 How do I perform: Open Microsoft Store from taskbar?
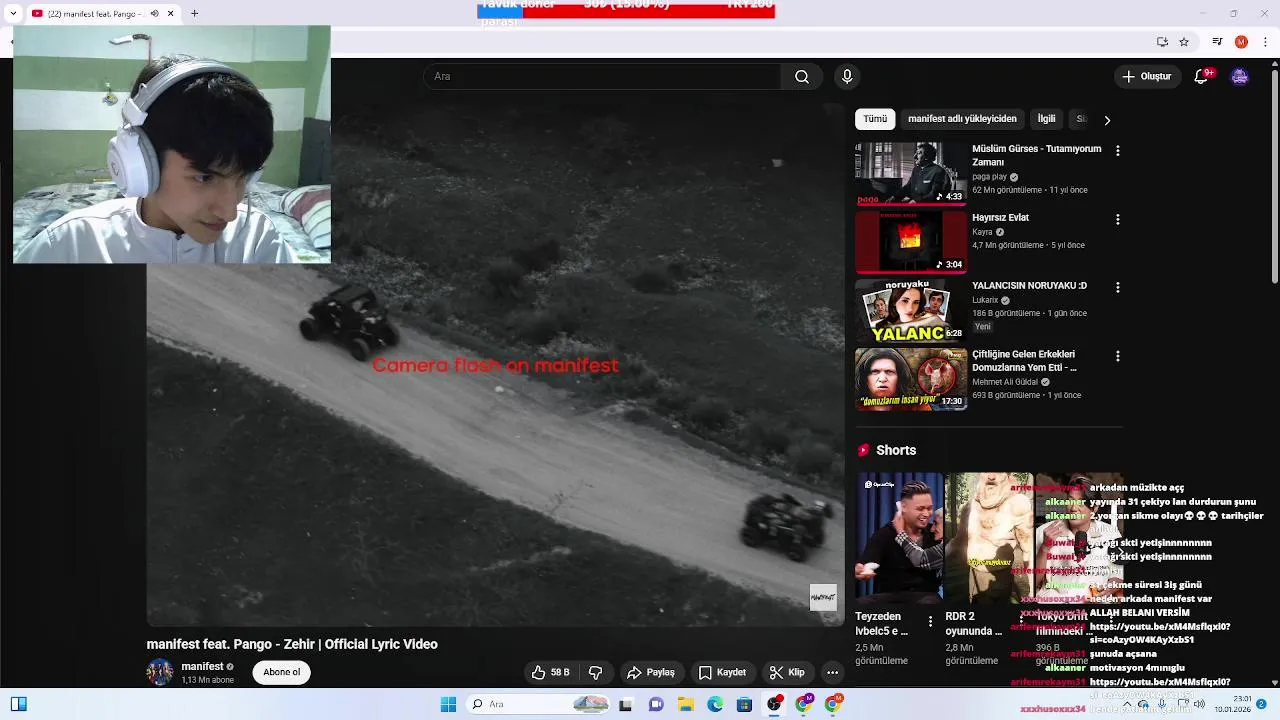(x=744, y=705)
